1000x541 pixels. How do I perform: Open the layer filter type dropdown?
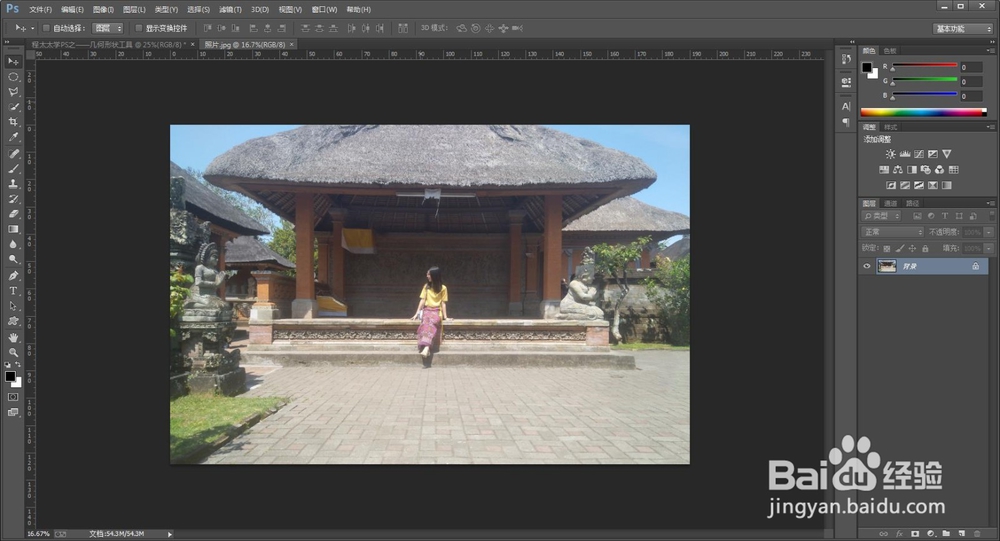click(x=881, y=216)
